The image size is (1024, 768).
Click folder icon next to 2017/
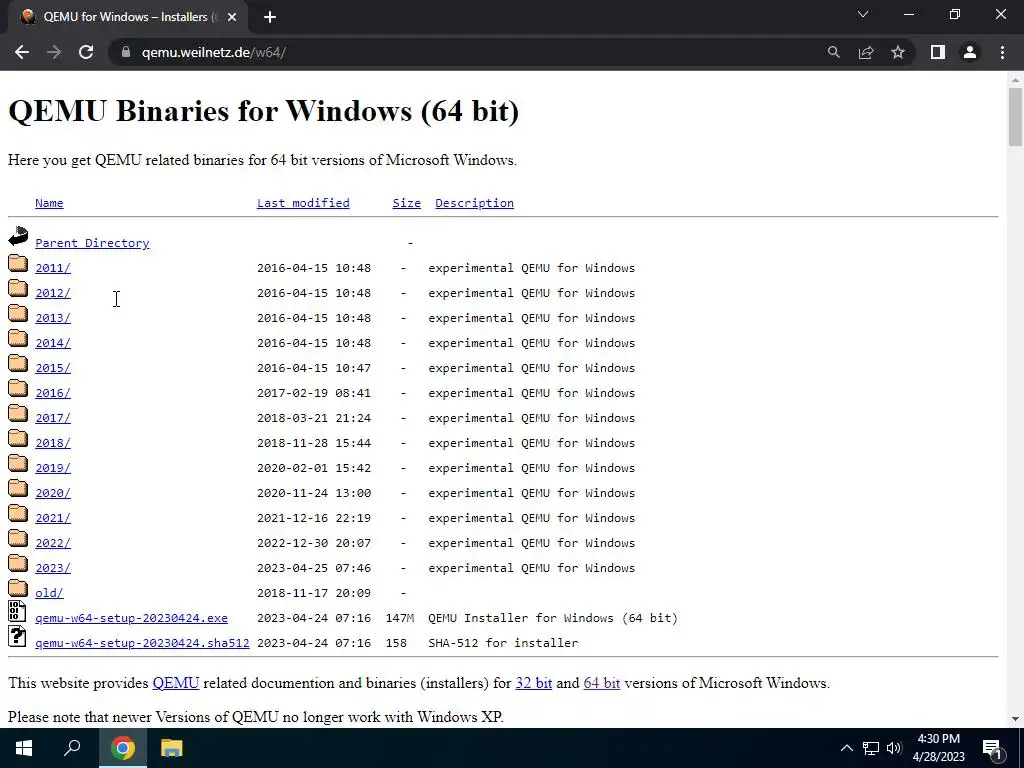point(18,414)
